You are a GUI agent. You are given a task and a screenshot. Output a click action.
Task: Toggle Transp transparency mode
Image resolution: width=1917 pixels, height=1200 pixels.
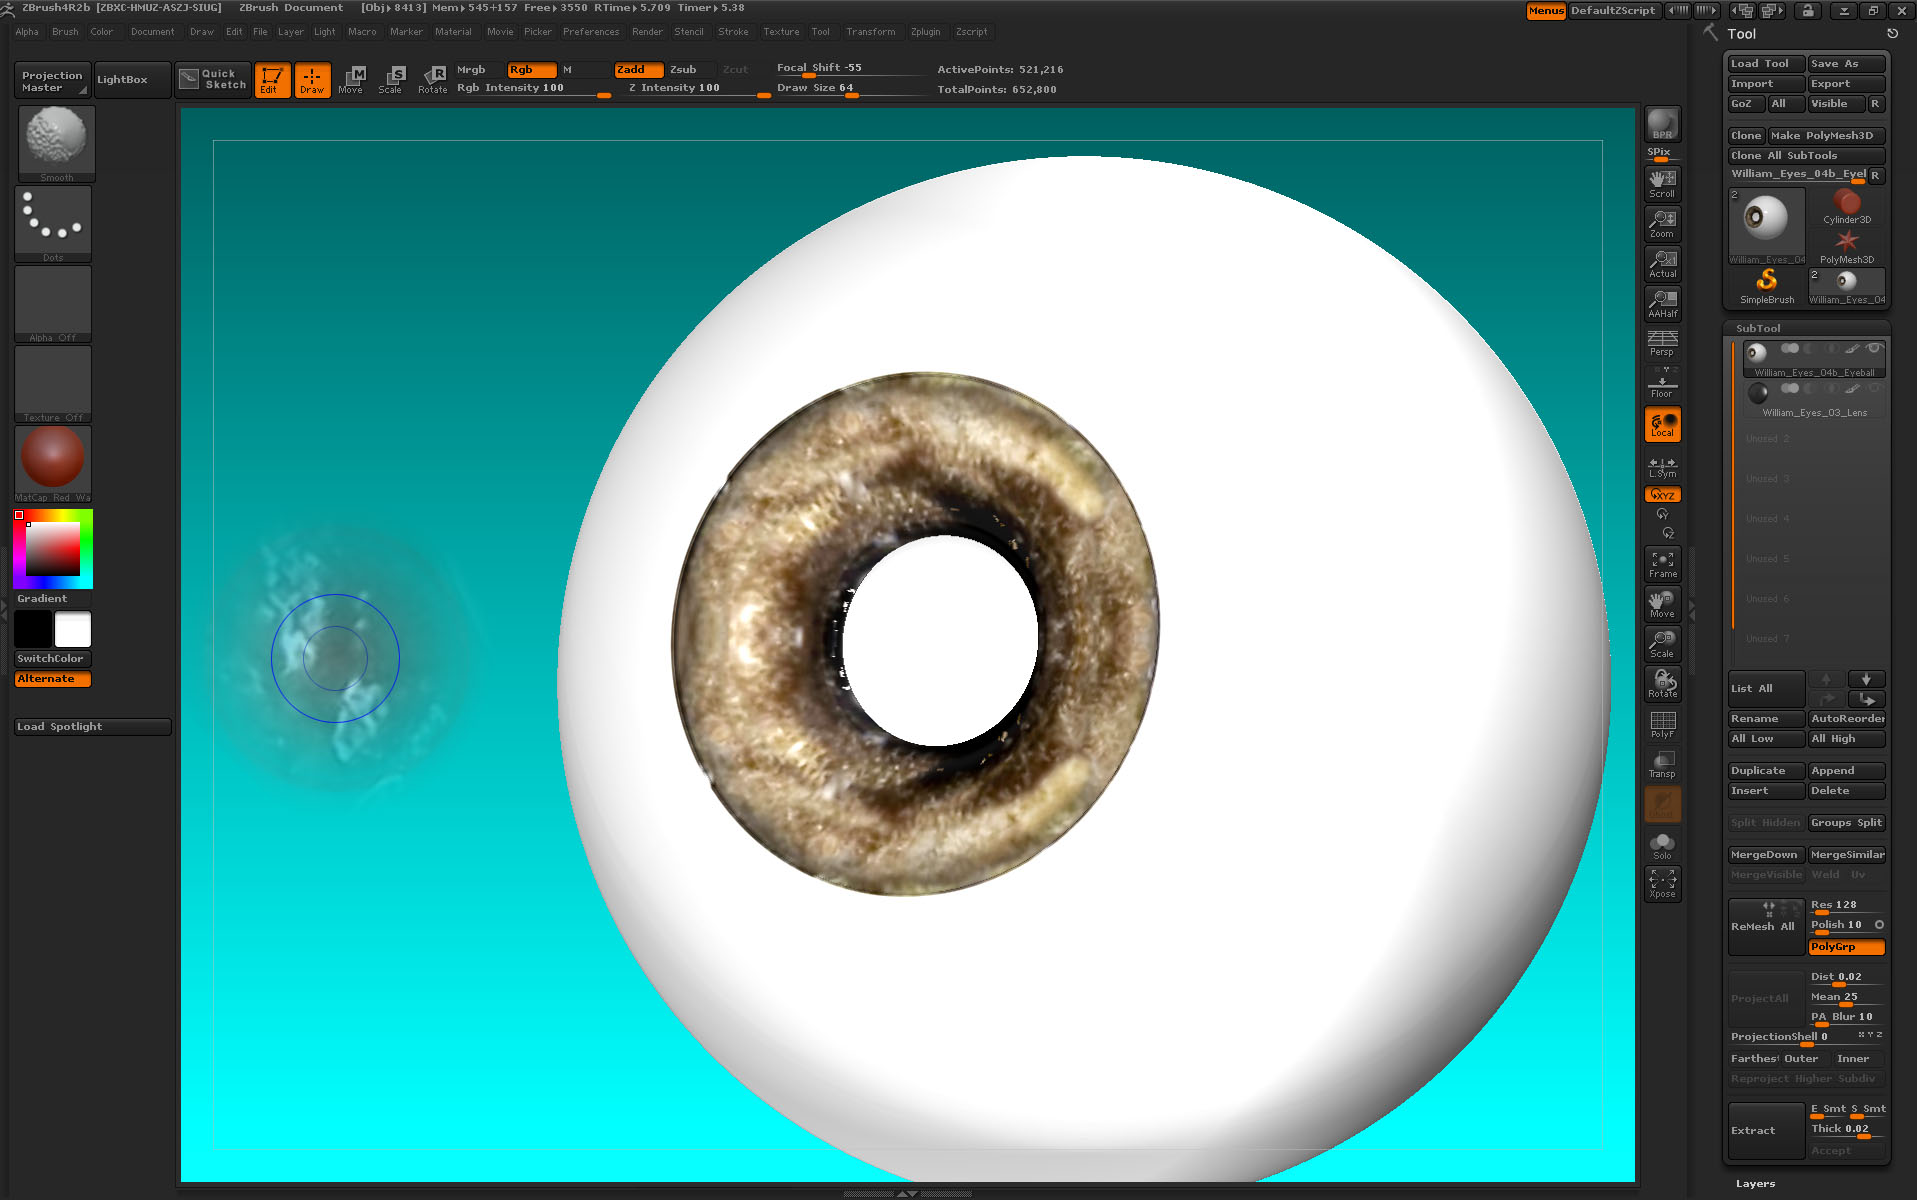[x=1661, y=763]
